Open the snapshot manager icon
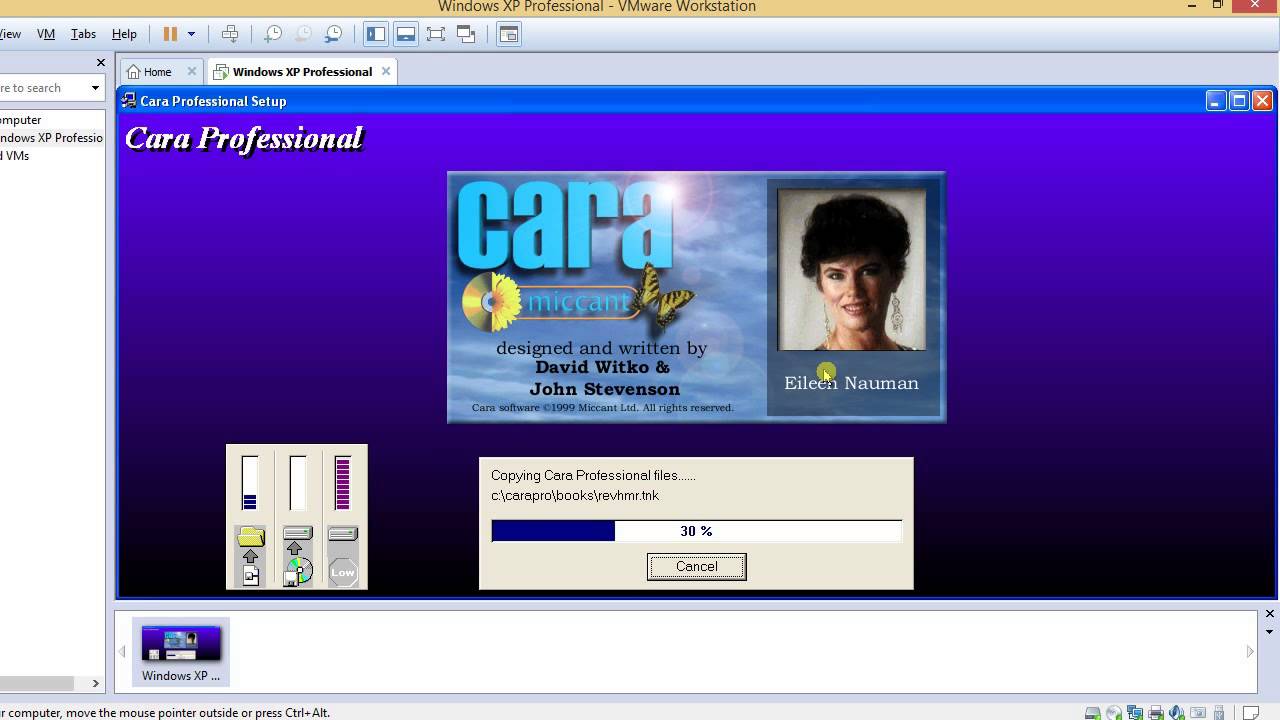1280x720 pixels. [x=334, y=34]
